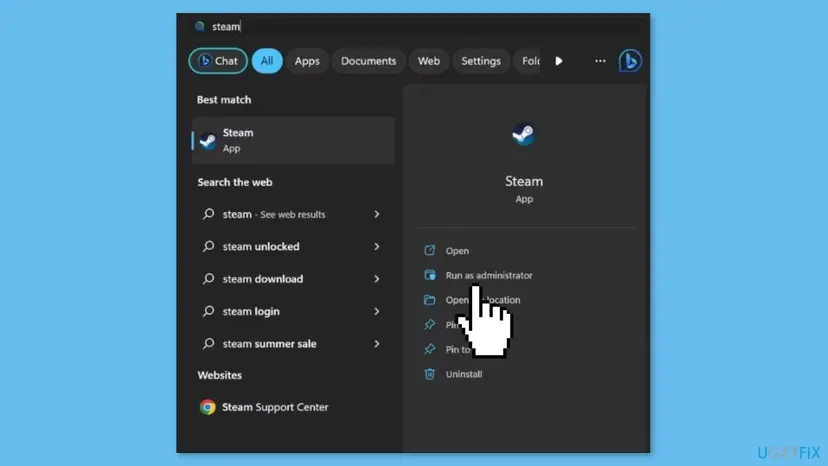
Task: Click the 'Steam' title in details pane
Action: (524, 181)
